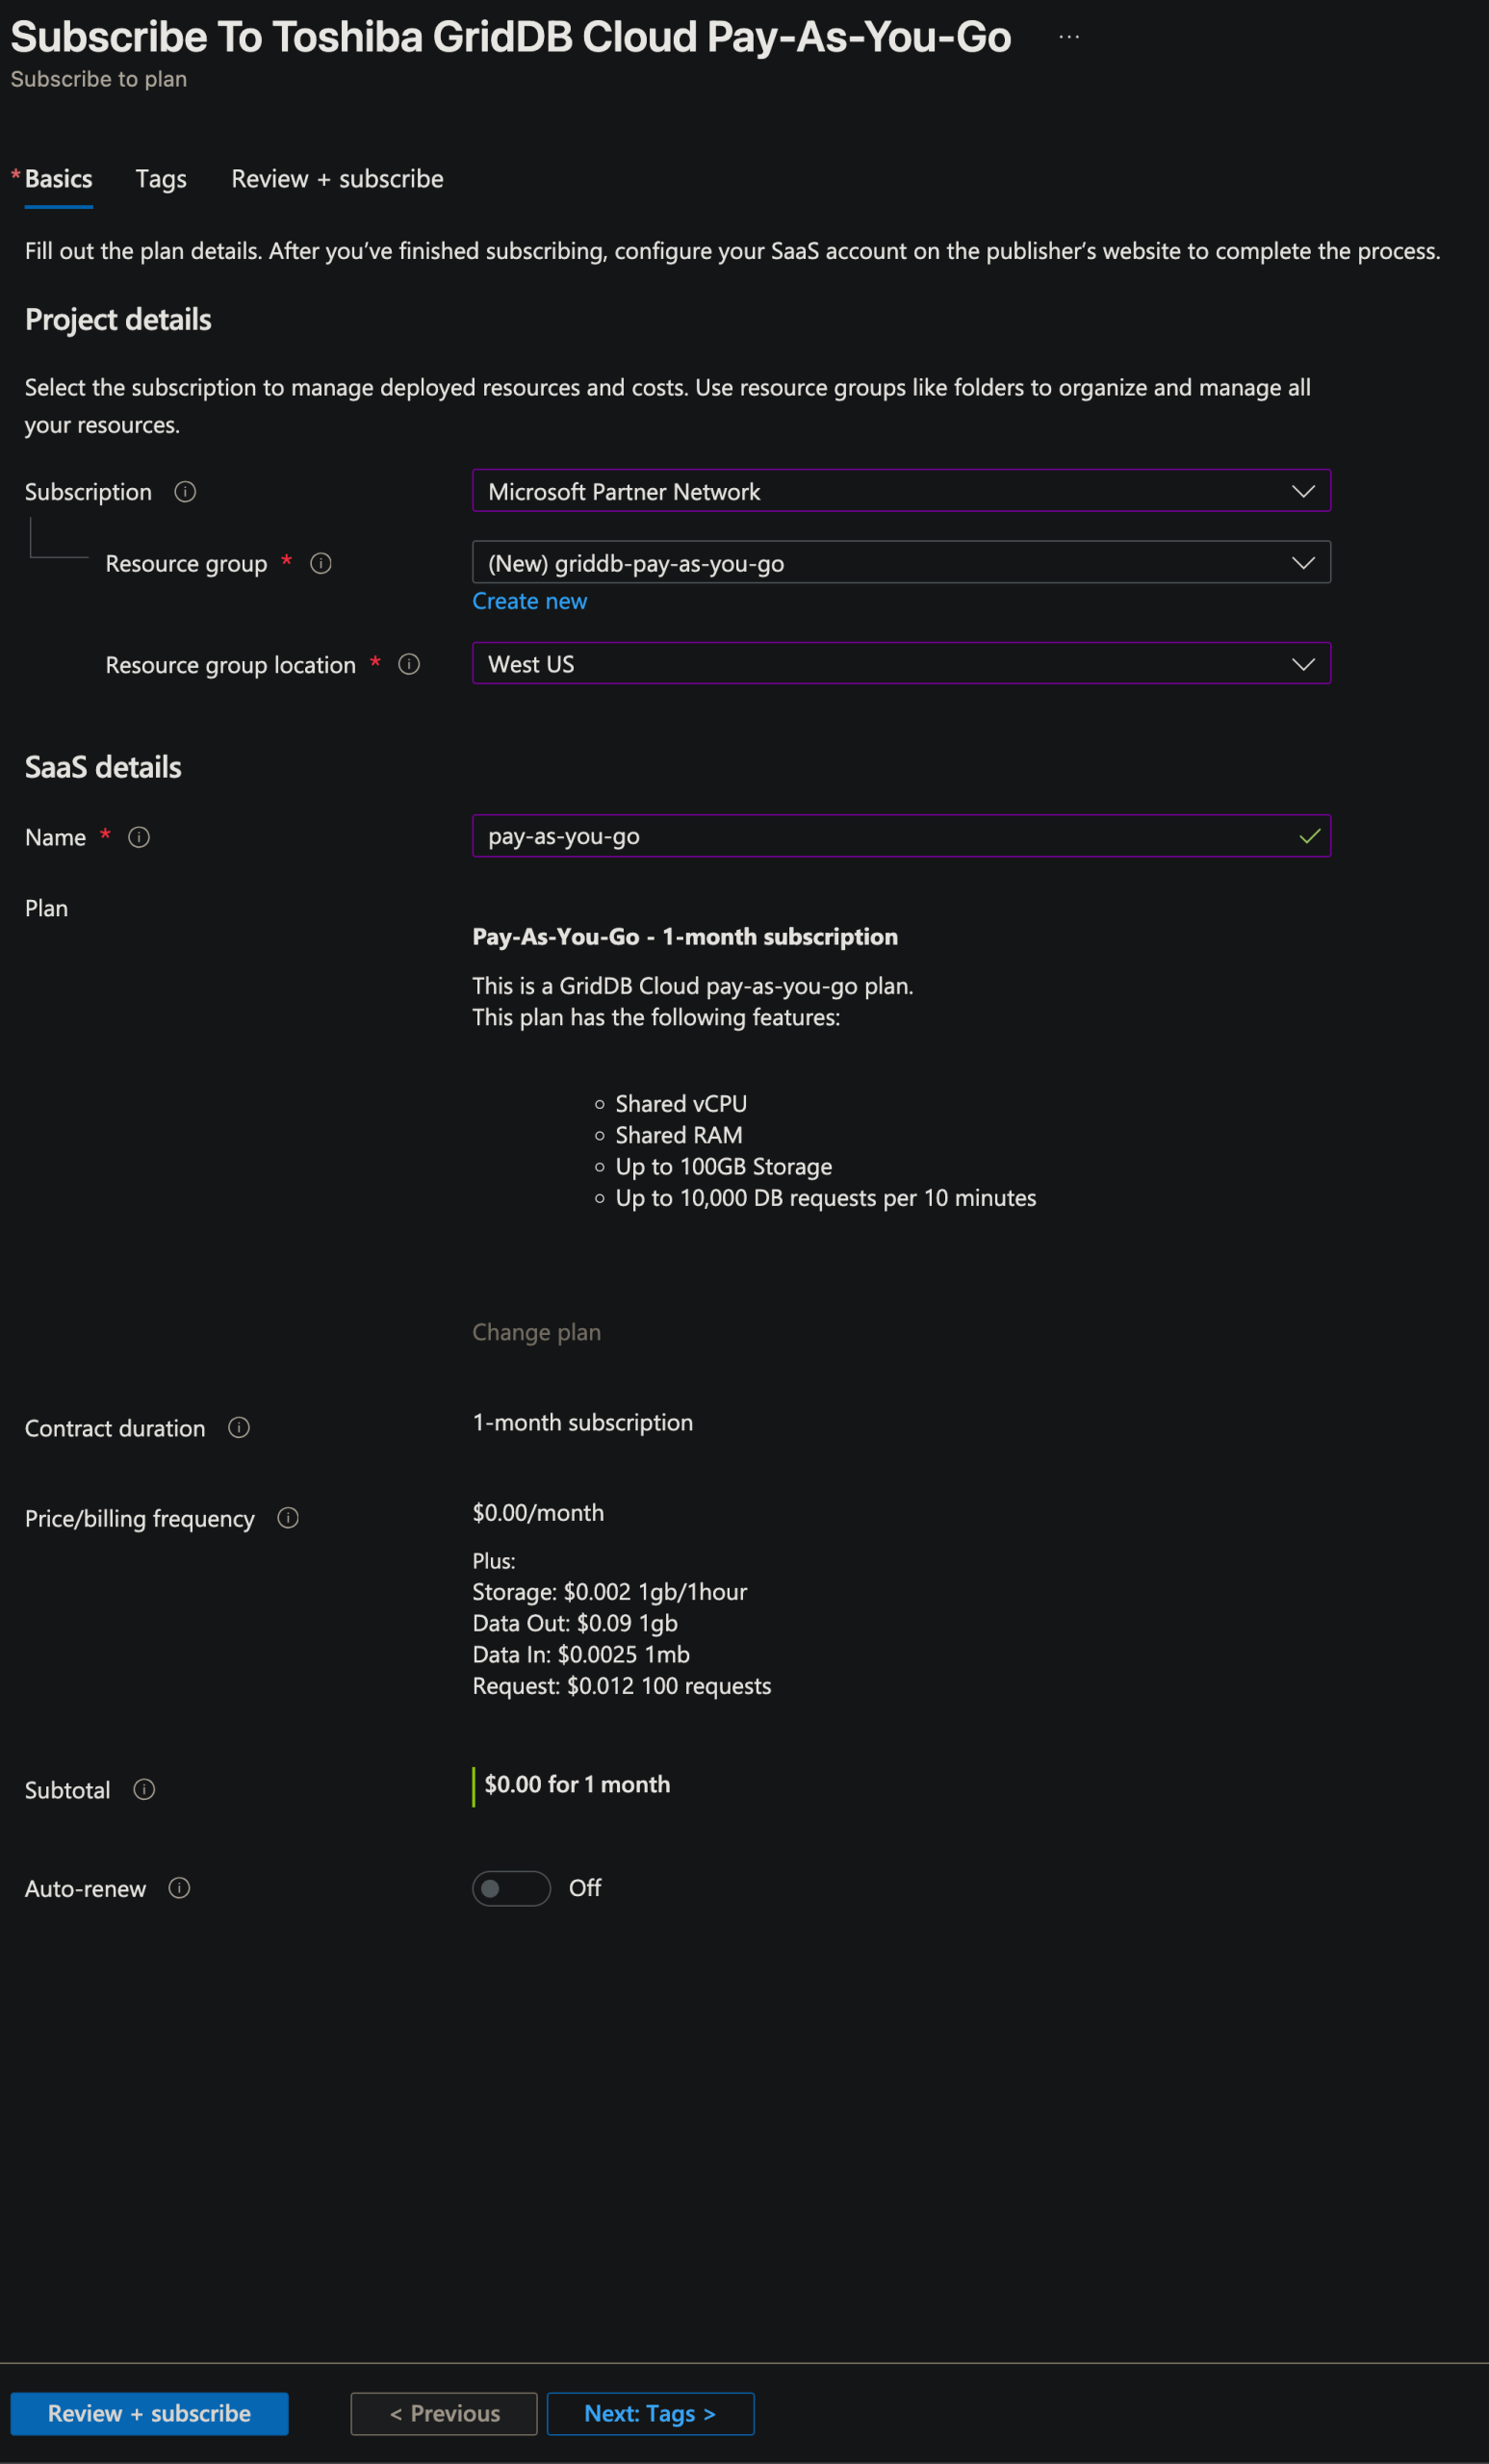Click the Next: Tags button

(650, 2413)
